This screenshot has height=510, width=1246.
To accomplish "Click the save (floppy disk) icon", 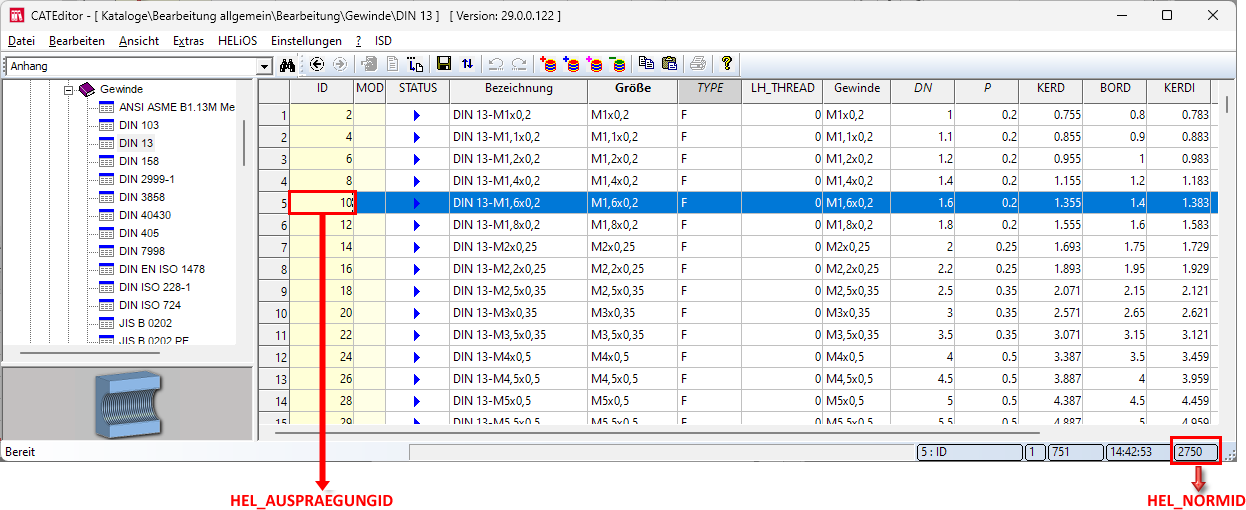I will click(444, 65).
